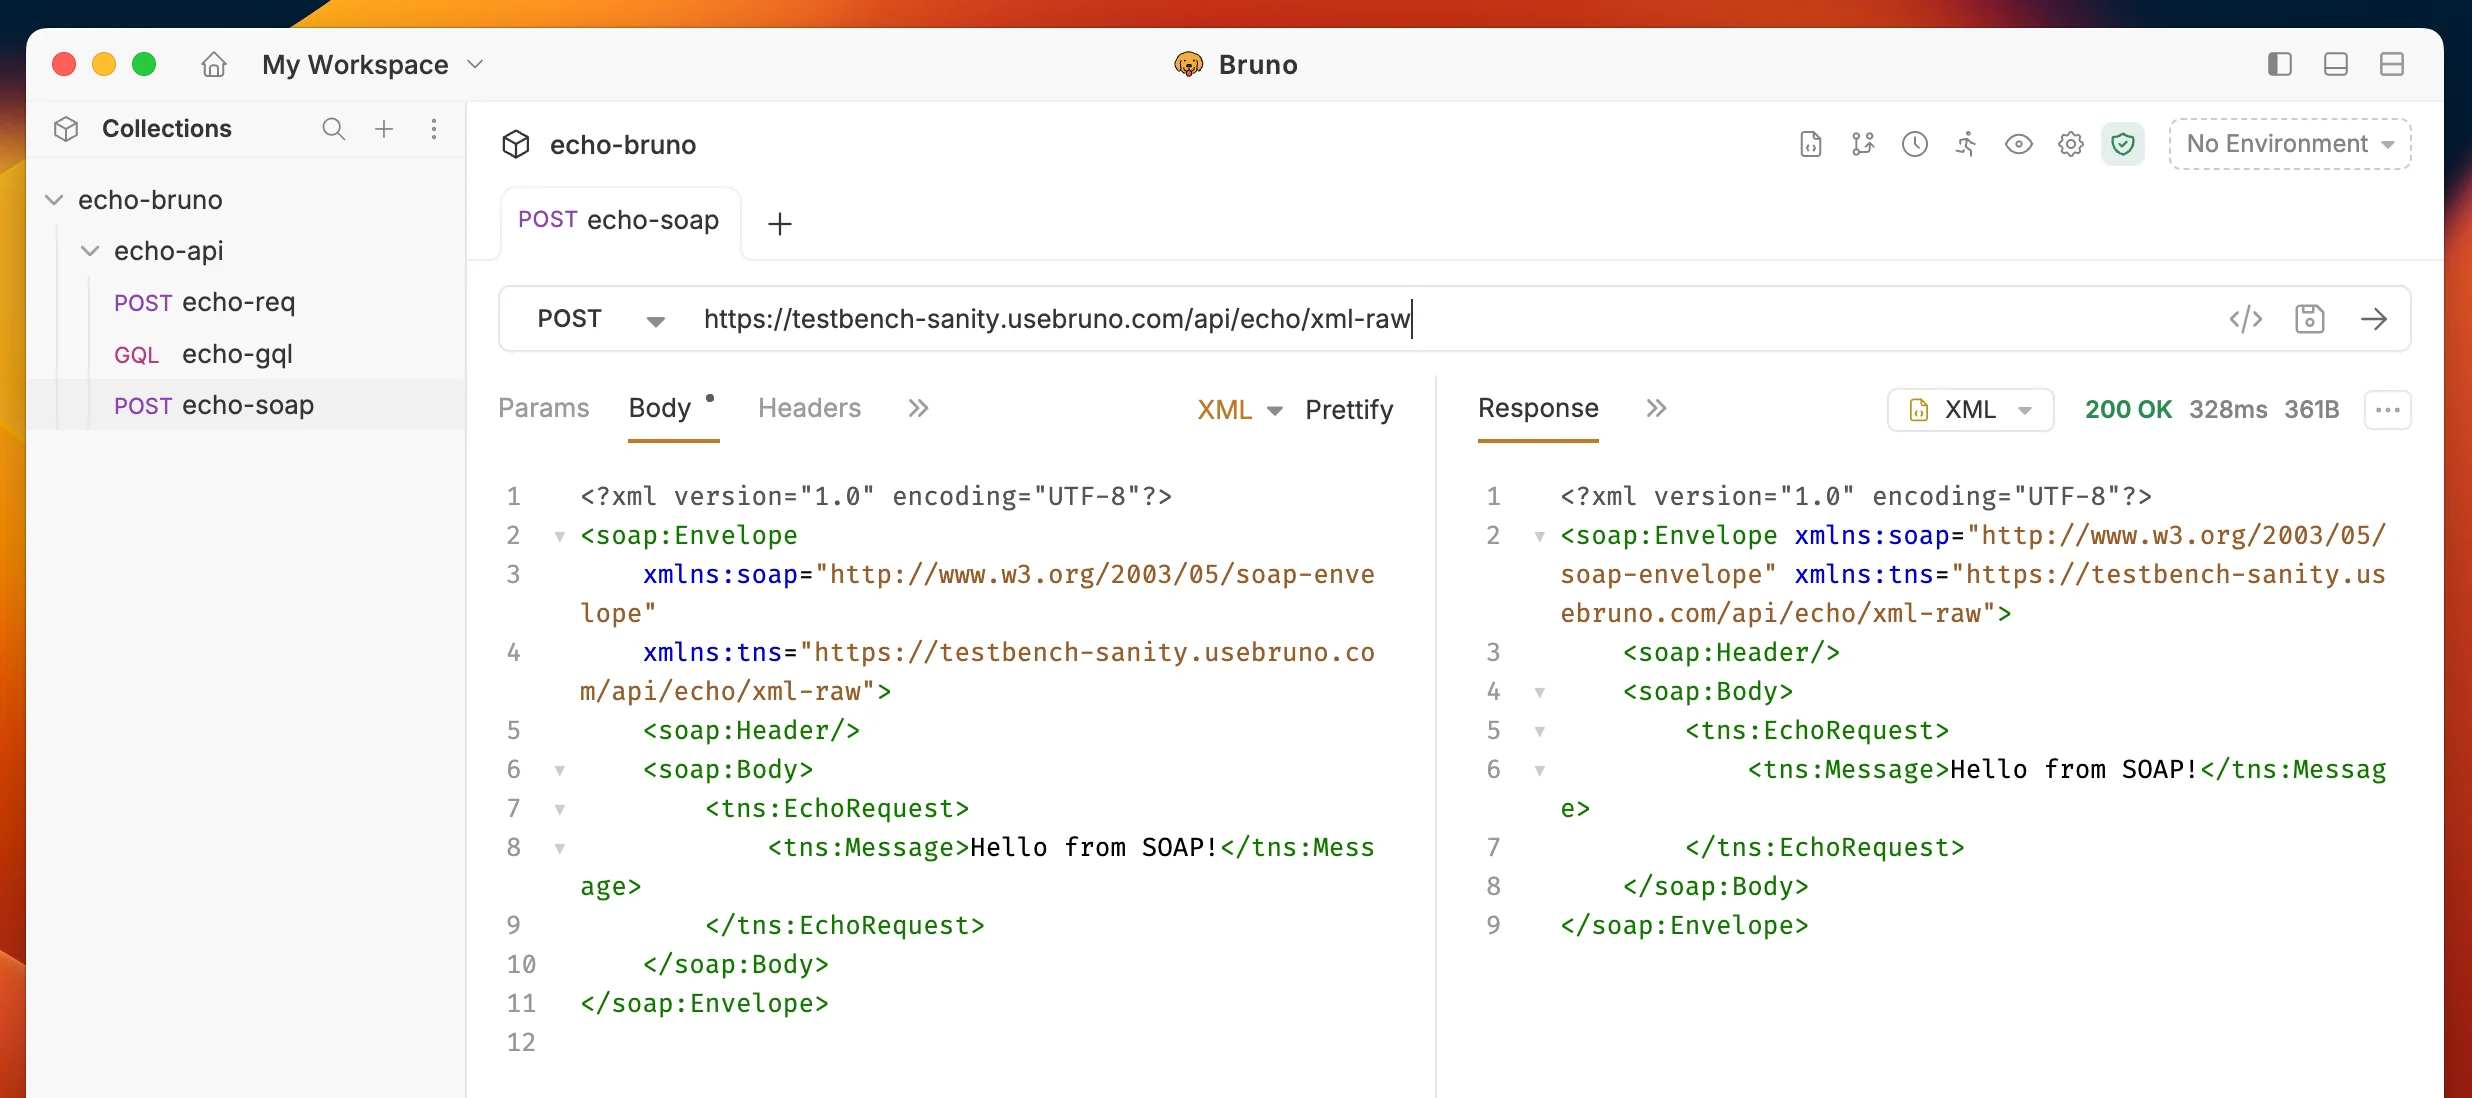
Task: Save the request with the disk icon
Action: 2310,319
